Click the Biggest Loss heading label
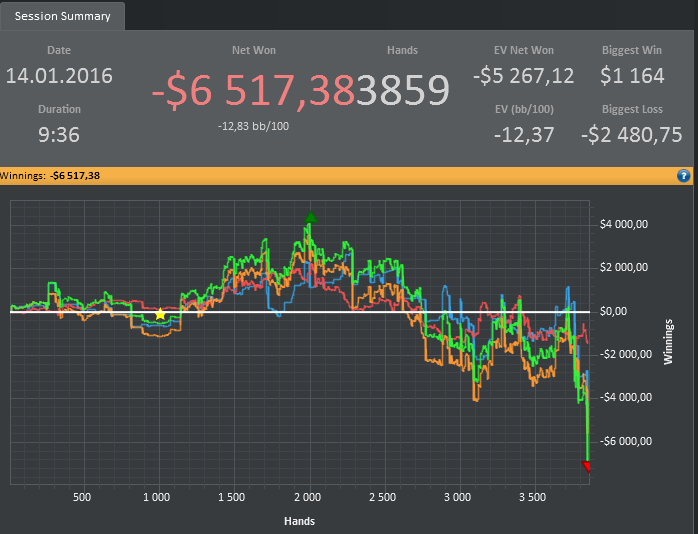Image resolution: width=698 pixels, height=534 pixels. point(632,109)
